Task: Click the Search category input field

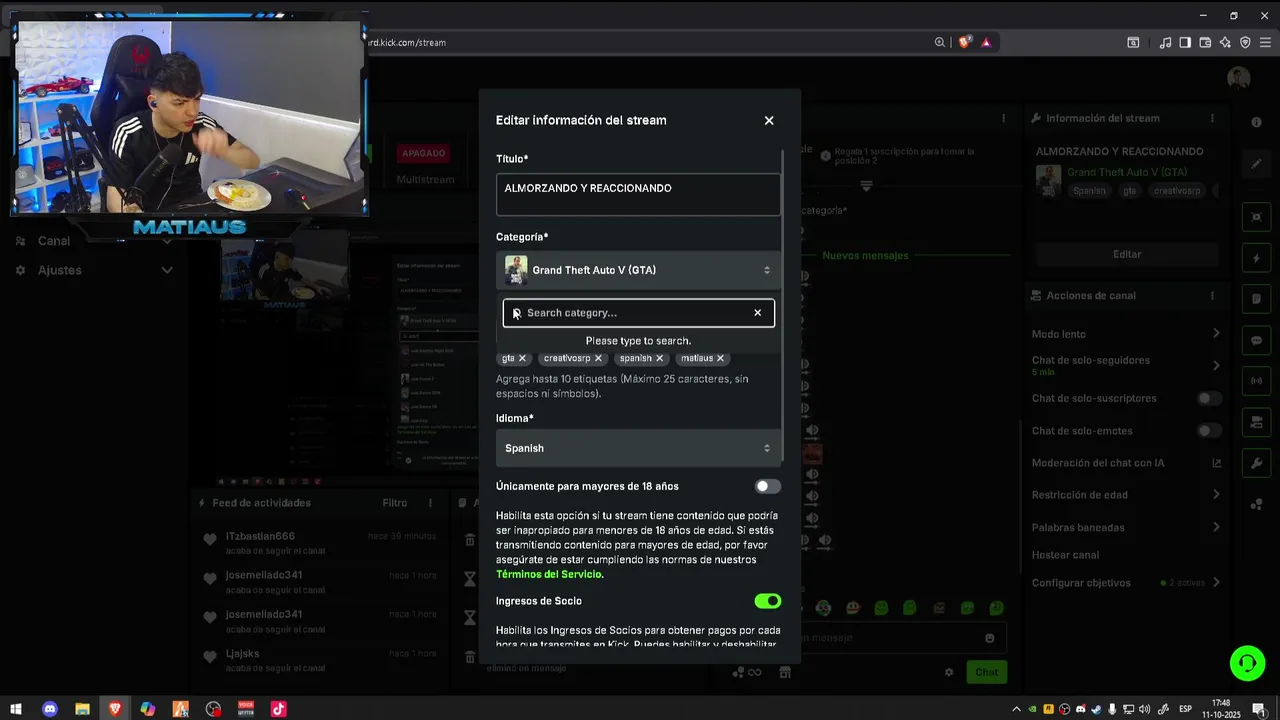Action: (x=638, y=313)
